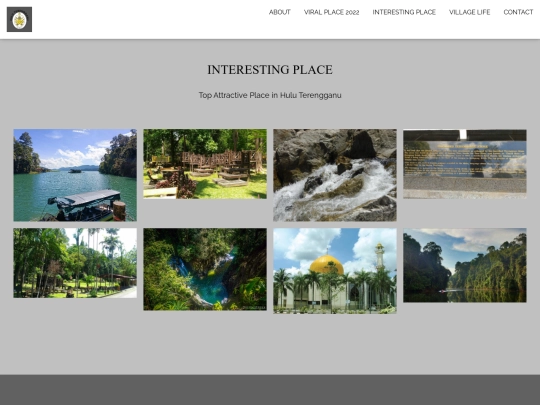Go to VIRAL PLACE 2022 section

[x=331, y=12]
